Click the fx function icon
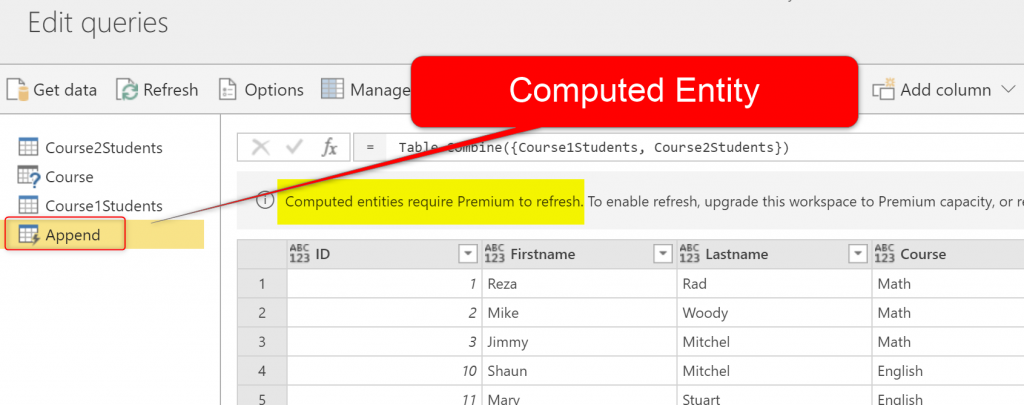Screen dimensions: 1024x405 click(x=328, y=148)
